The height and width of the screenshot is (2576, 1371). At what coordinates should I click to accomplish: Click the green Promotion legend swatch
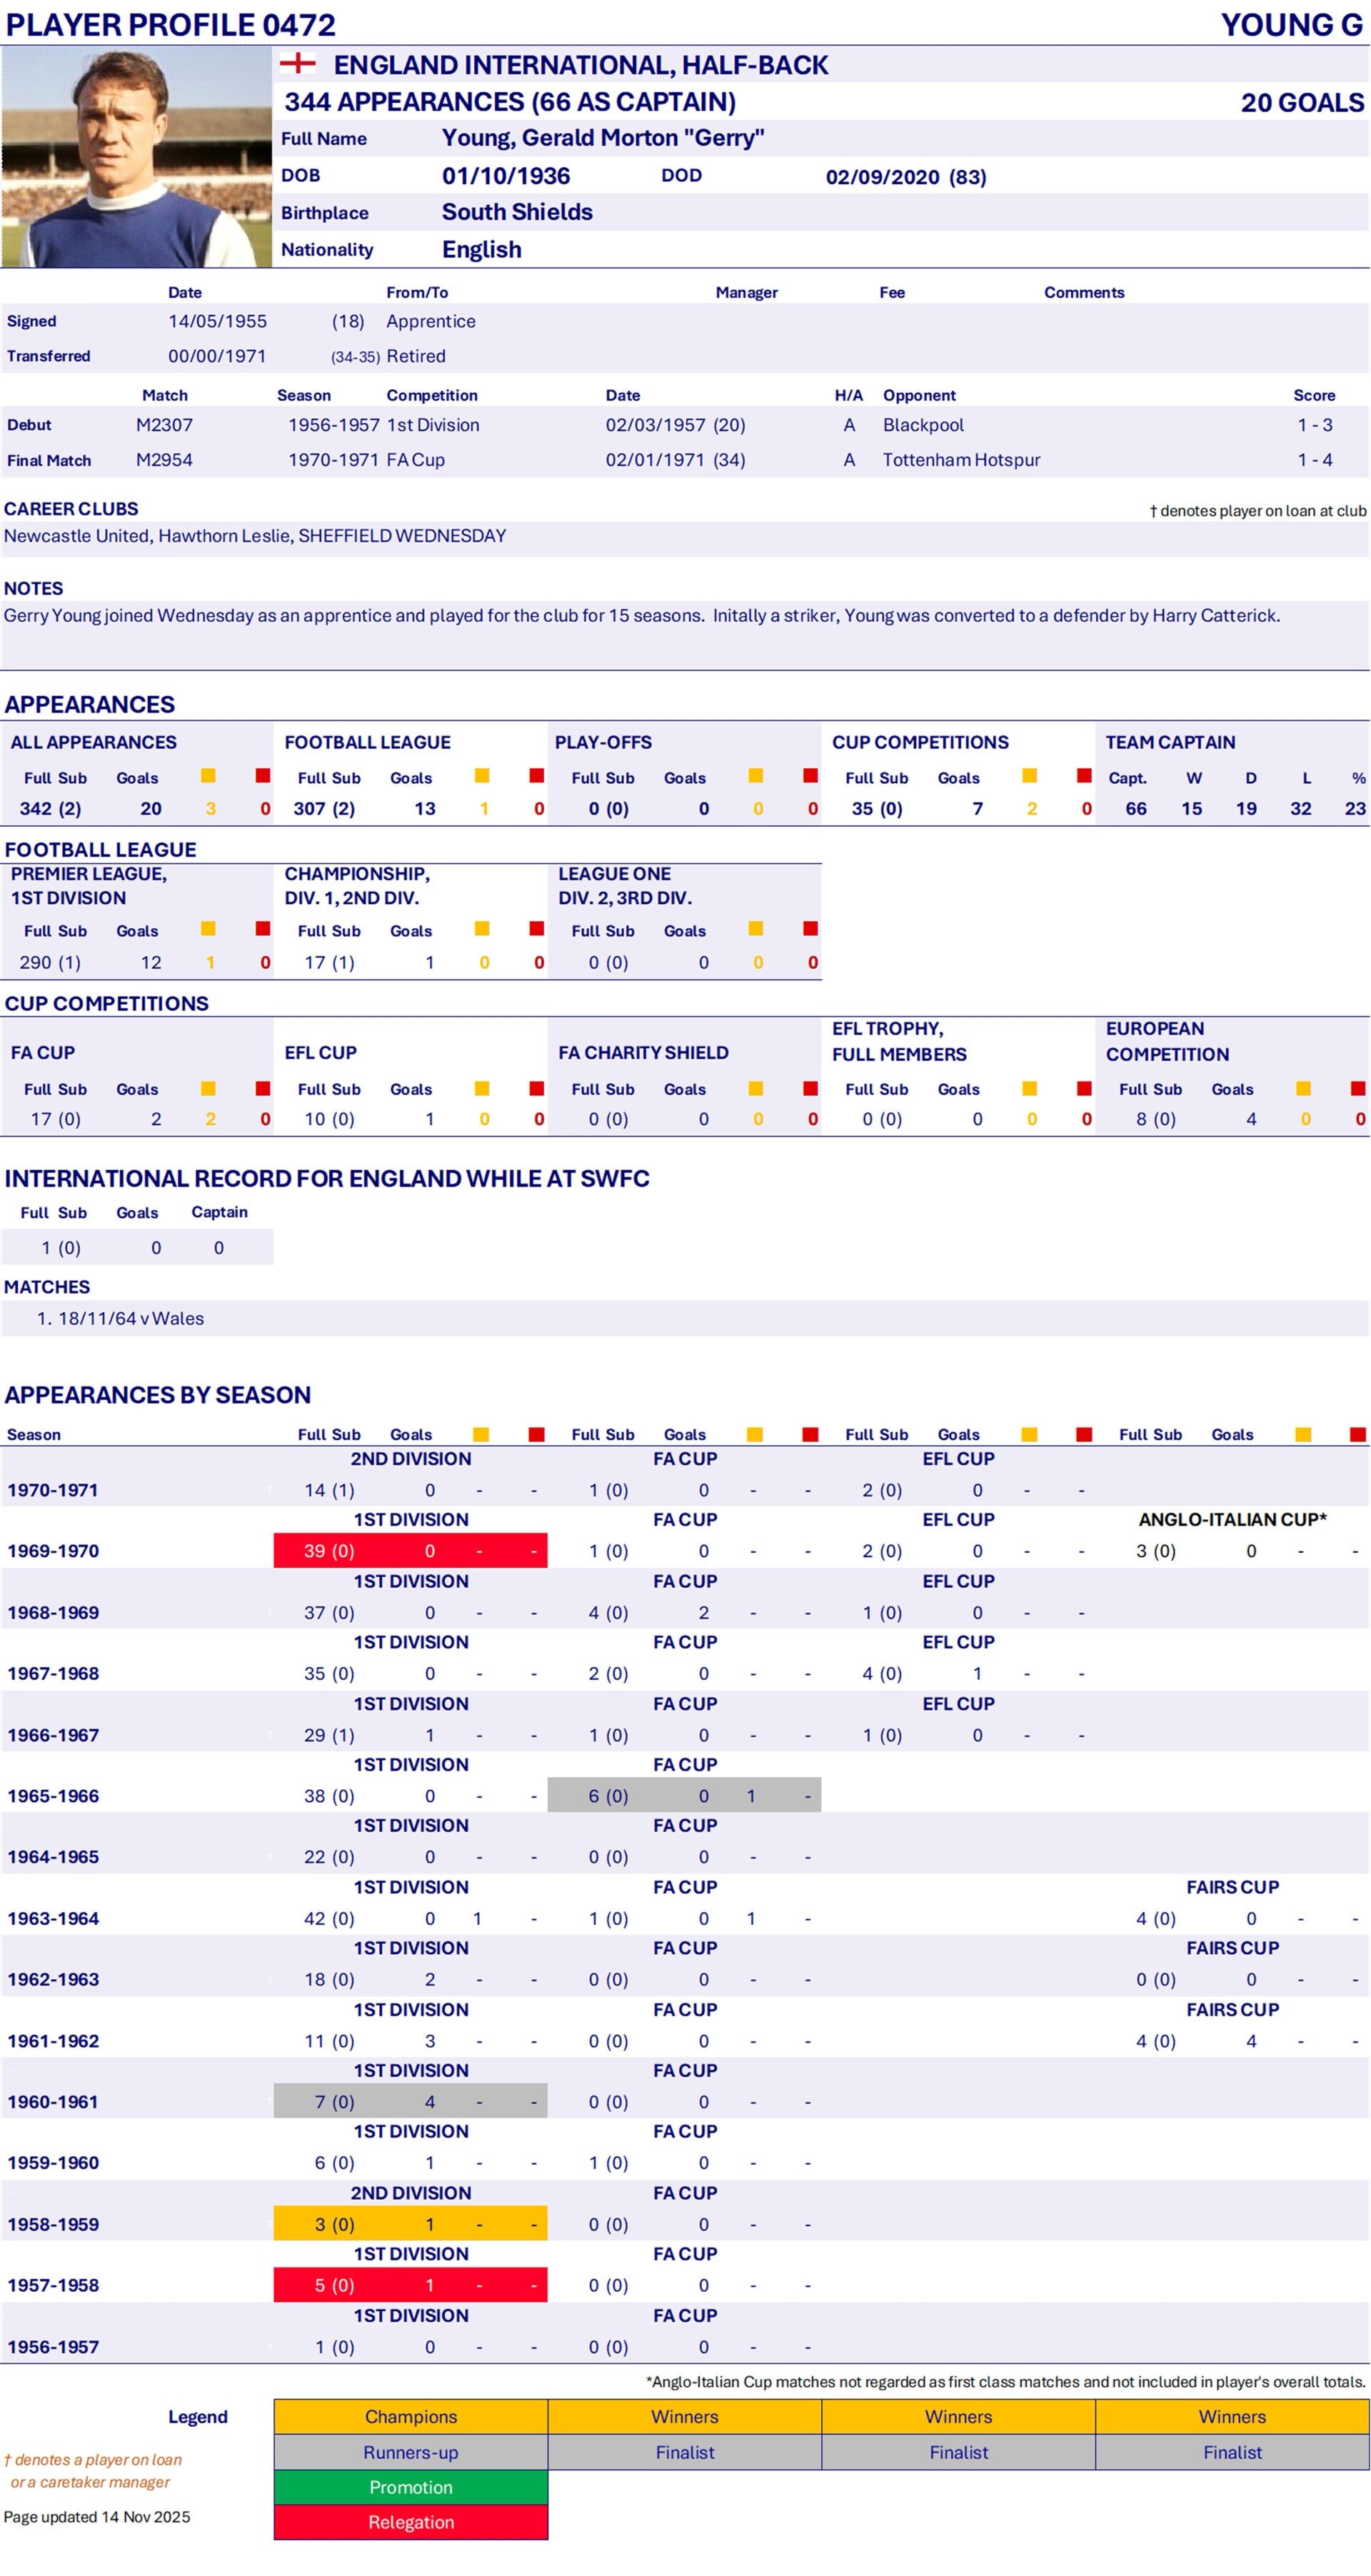[x=410, y=2487]
